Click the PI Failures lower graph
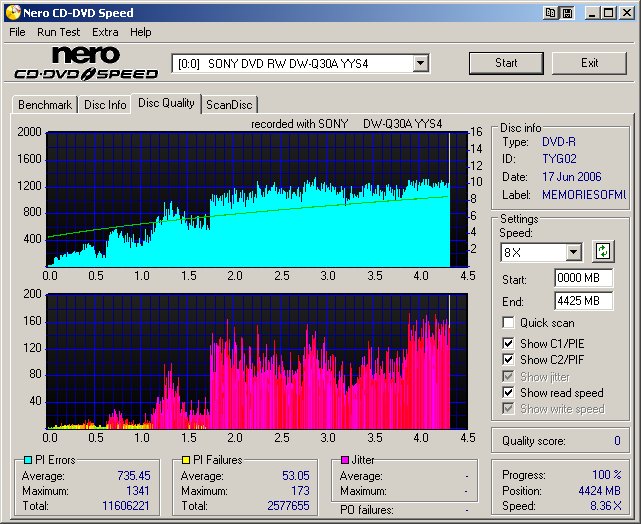Screen dimensions: 641x524 tap(257, 361)
